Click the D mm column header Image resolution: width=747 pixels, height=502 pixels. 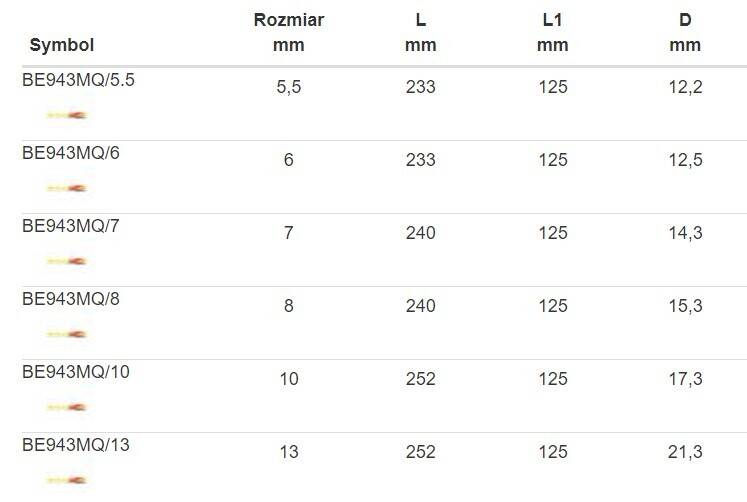[x=685, y=32]
